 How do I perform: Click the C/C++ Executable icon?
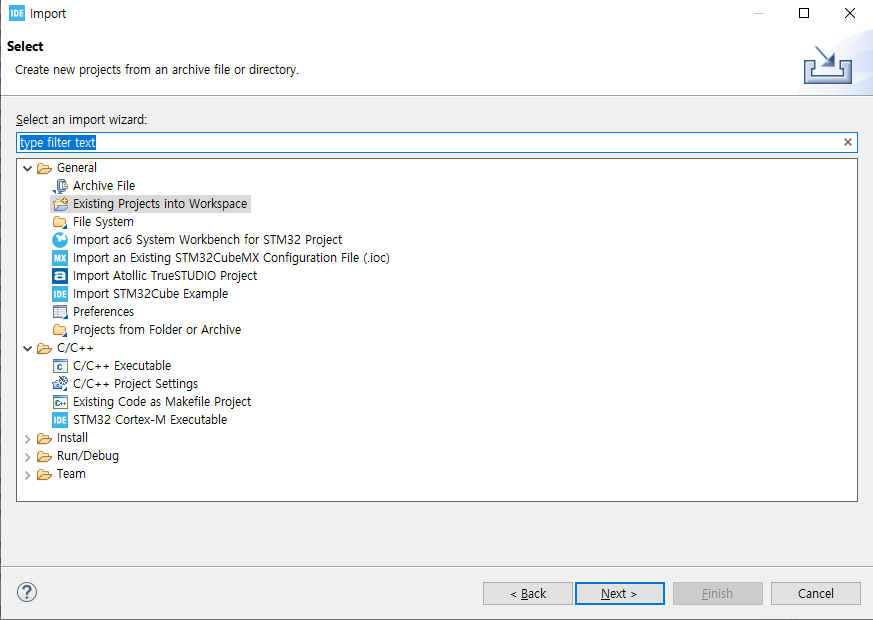60,366
